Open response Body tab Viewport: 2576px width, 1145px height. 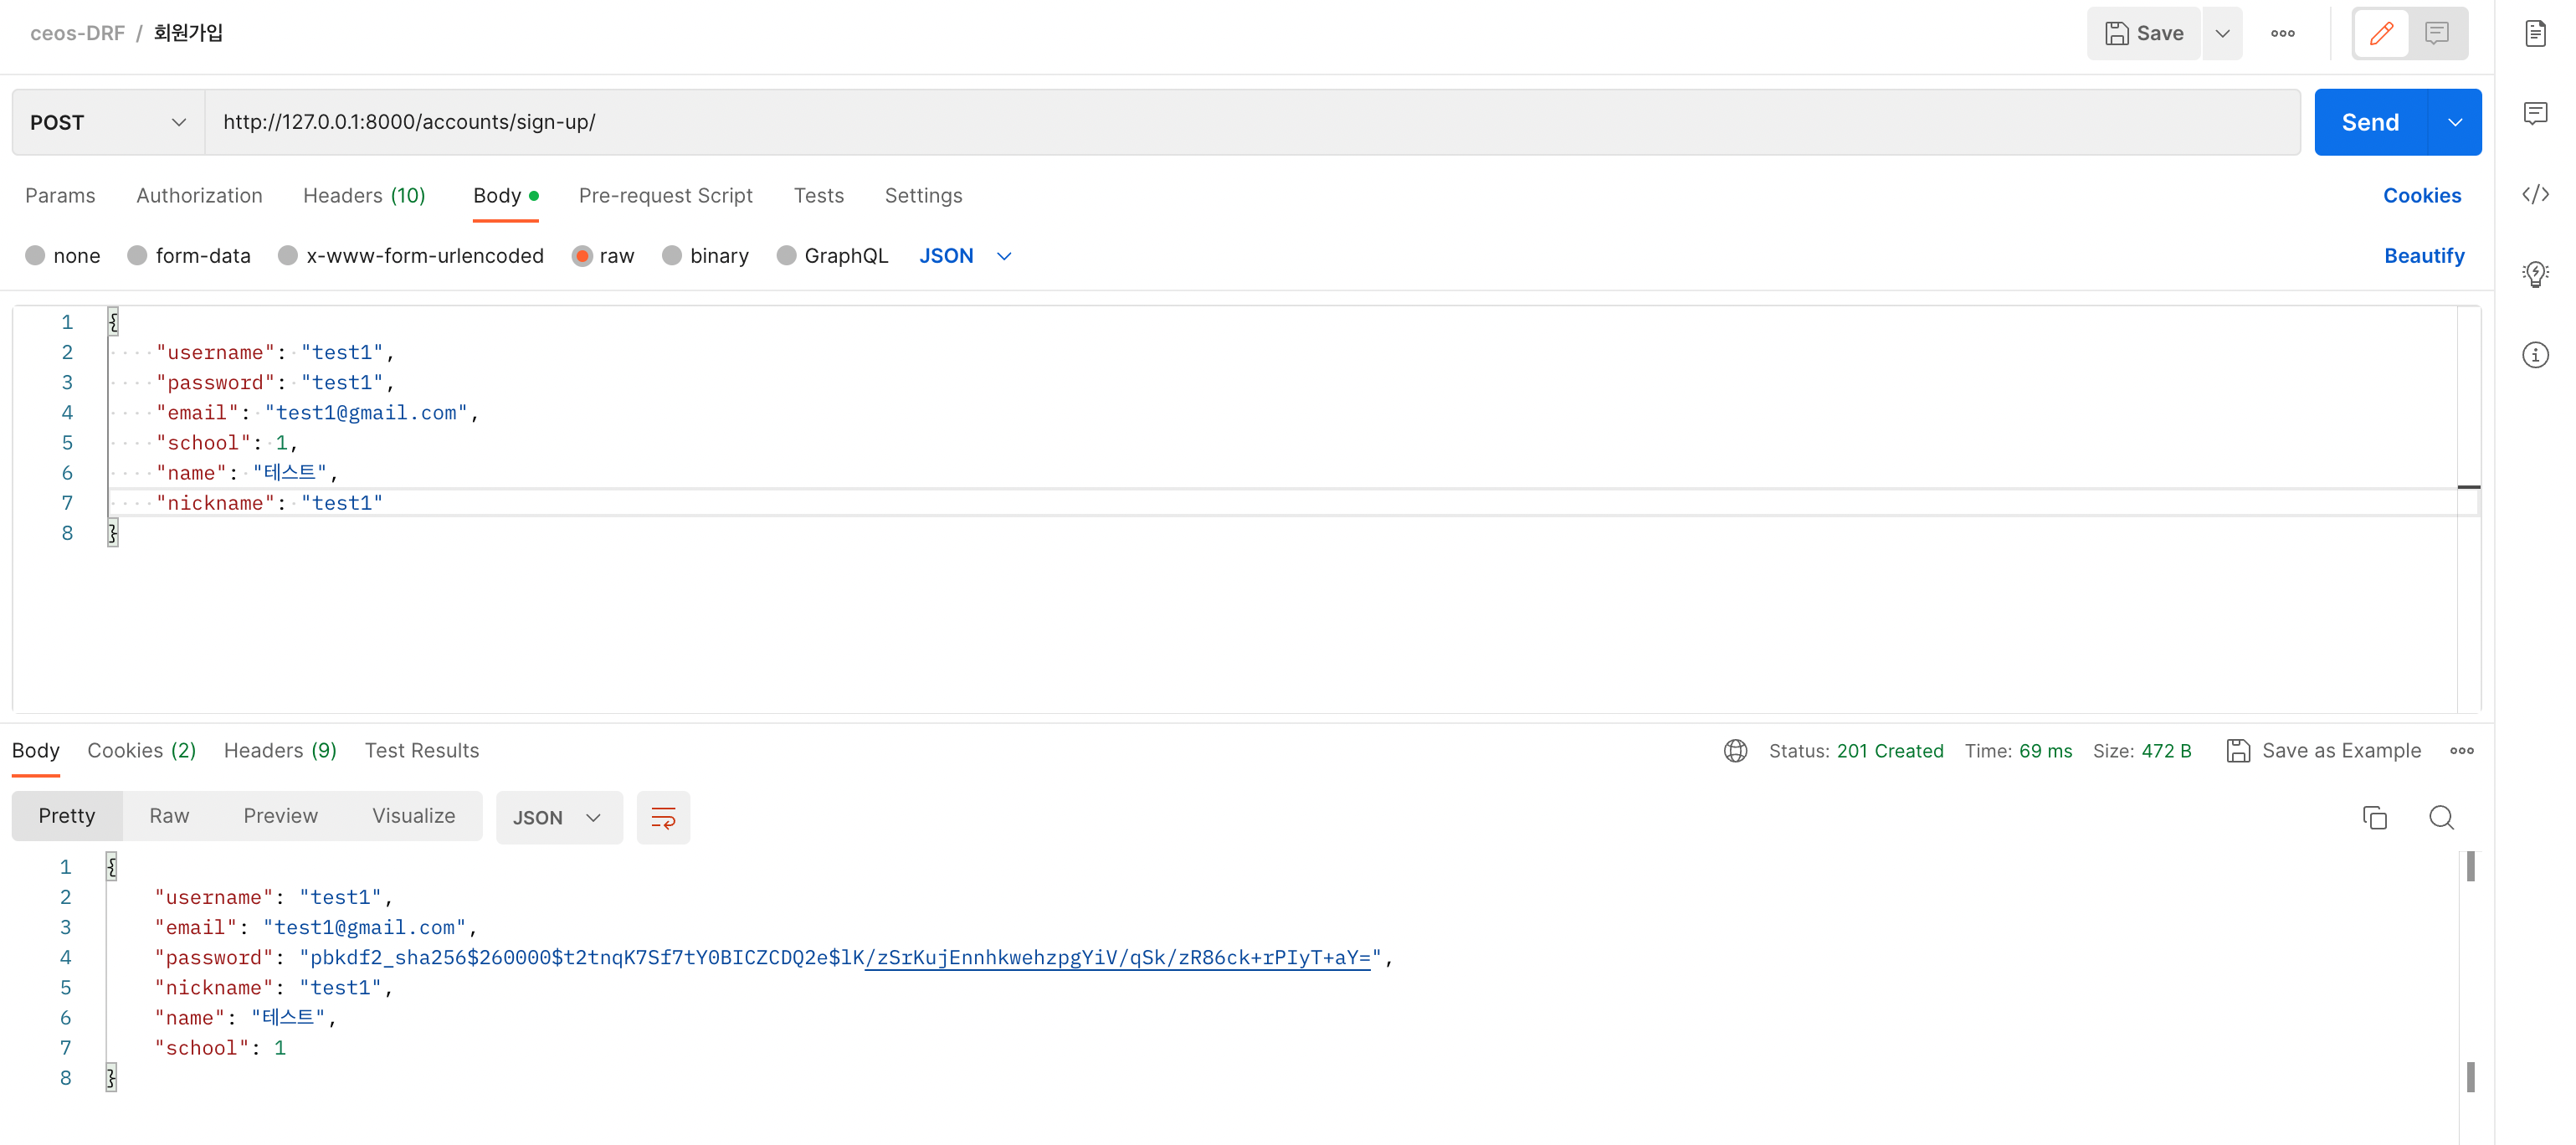[36, 751]
